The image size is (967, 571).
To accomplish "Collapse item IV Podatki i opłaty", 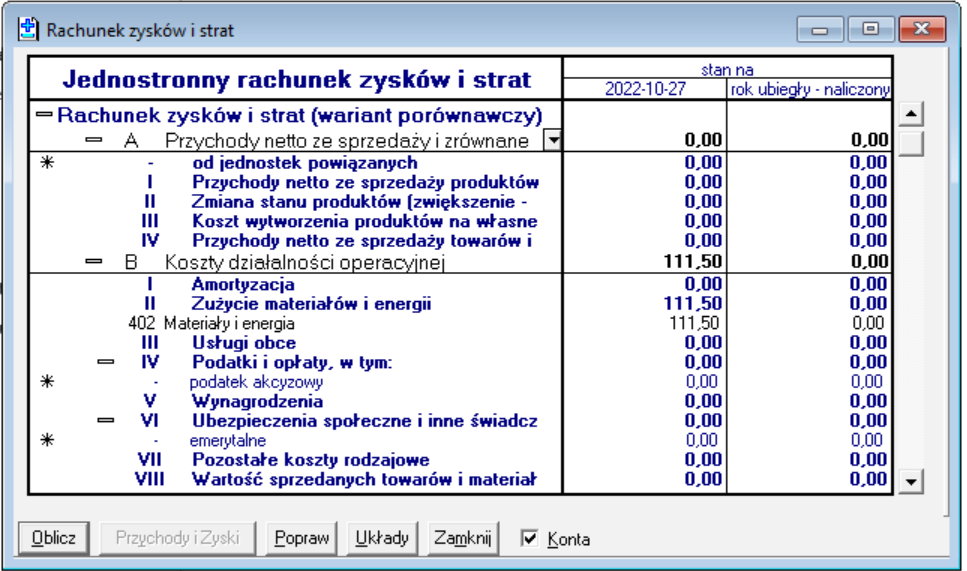I will (x=106, y=362).
